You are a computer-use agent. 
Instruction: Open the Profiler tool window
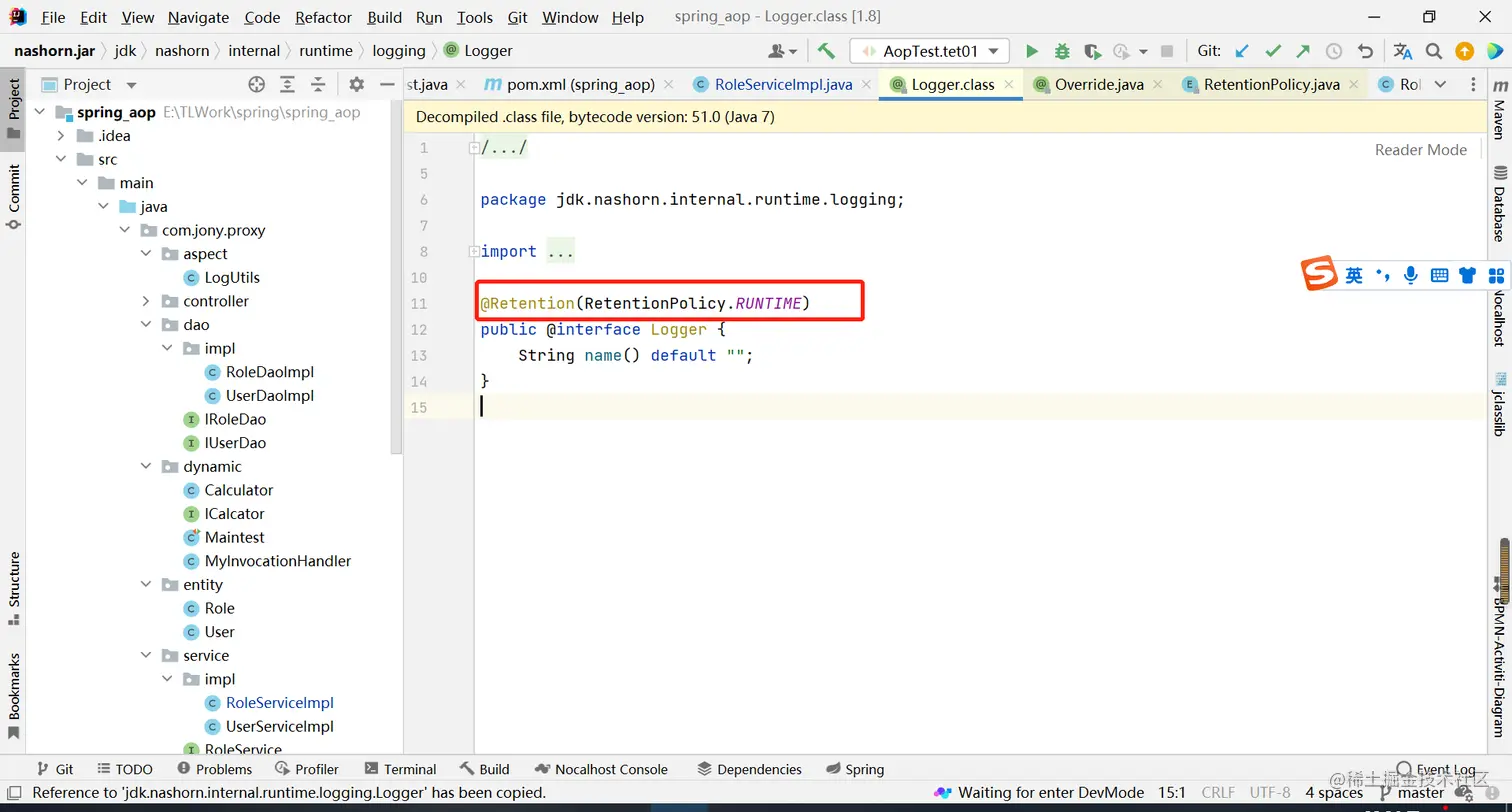(x=306, y=769)
